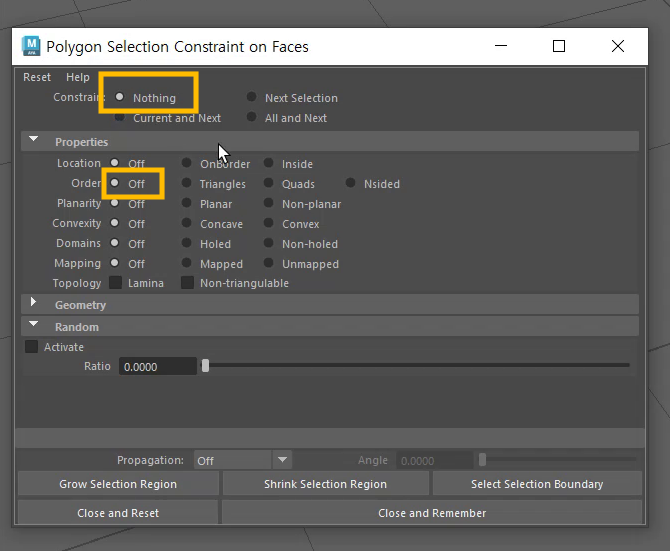Viewport: 670px width, 551px height.
Task: Set Mapping to Off
Action: (x=114, y=263)
